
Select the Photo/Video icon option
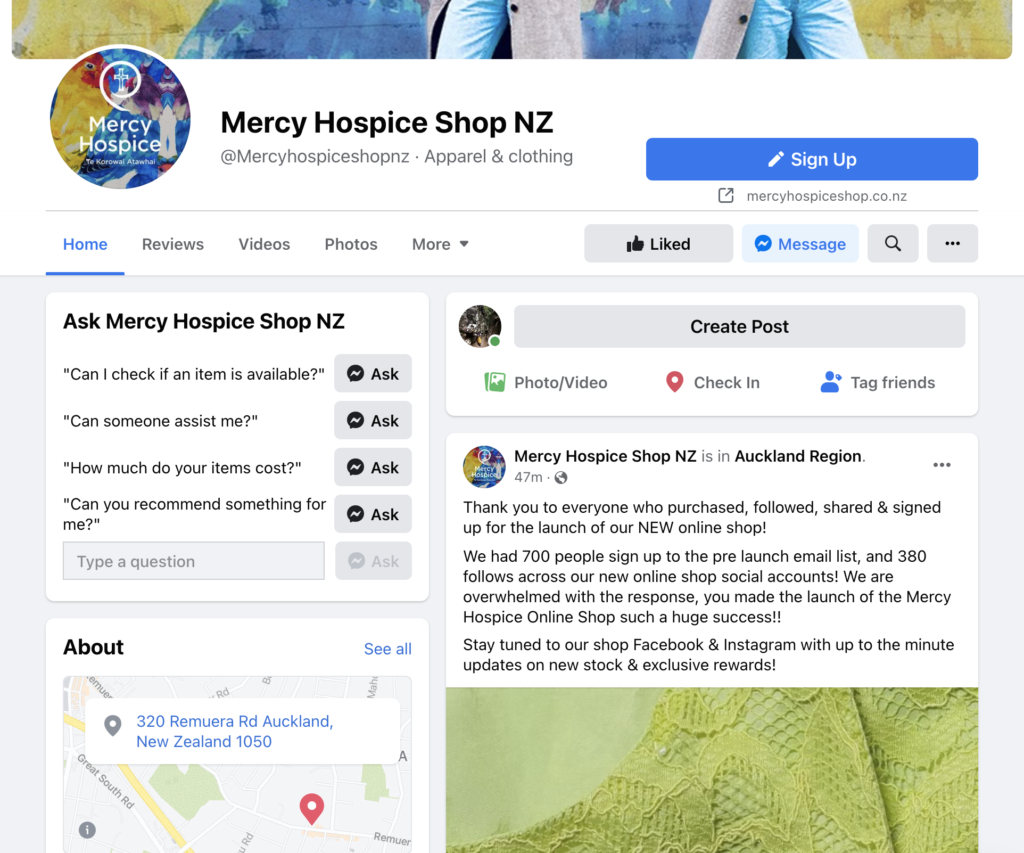pyautogui.click(x=494, y=382)
